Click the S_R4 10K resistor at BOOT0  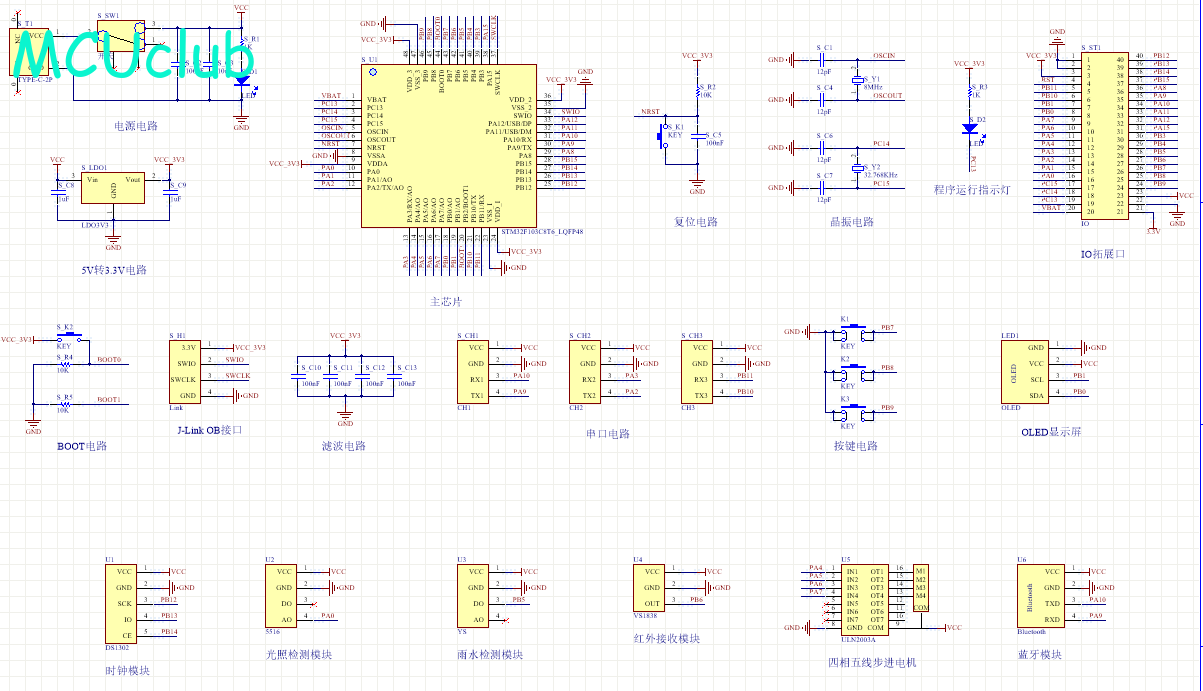(x=64, y=364)
